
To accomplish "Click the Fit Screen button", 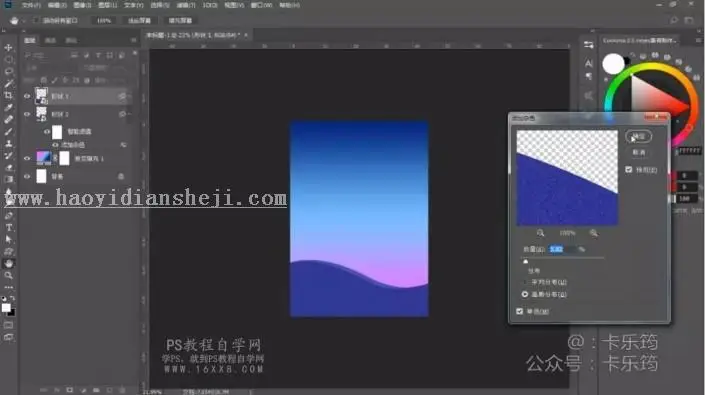I will pos(139,21).
